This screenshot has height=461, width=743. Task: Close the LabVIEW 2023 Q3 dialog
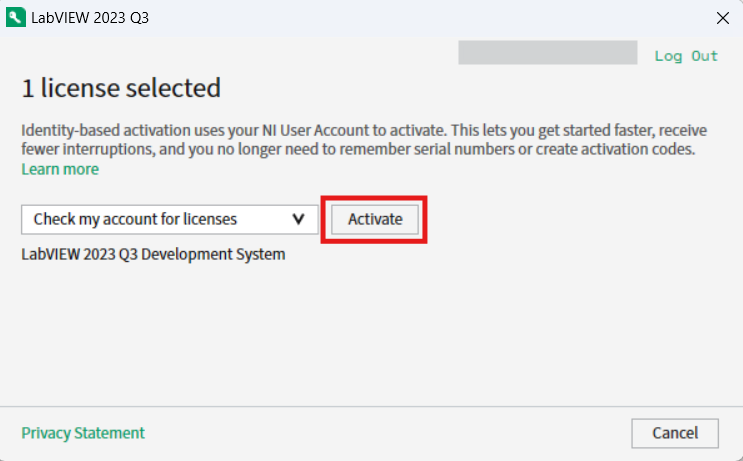coord(723,18)
